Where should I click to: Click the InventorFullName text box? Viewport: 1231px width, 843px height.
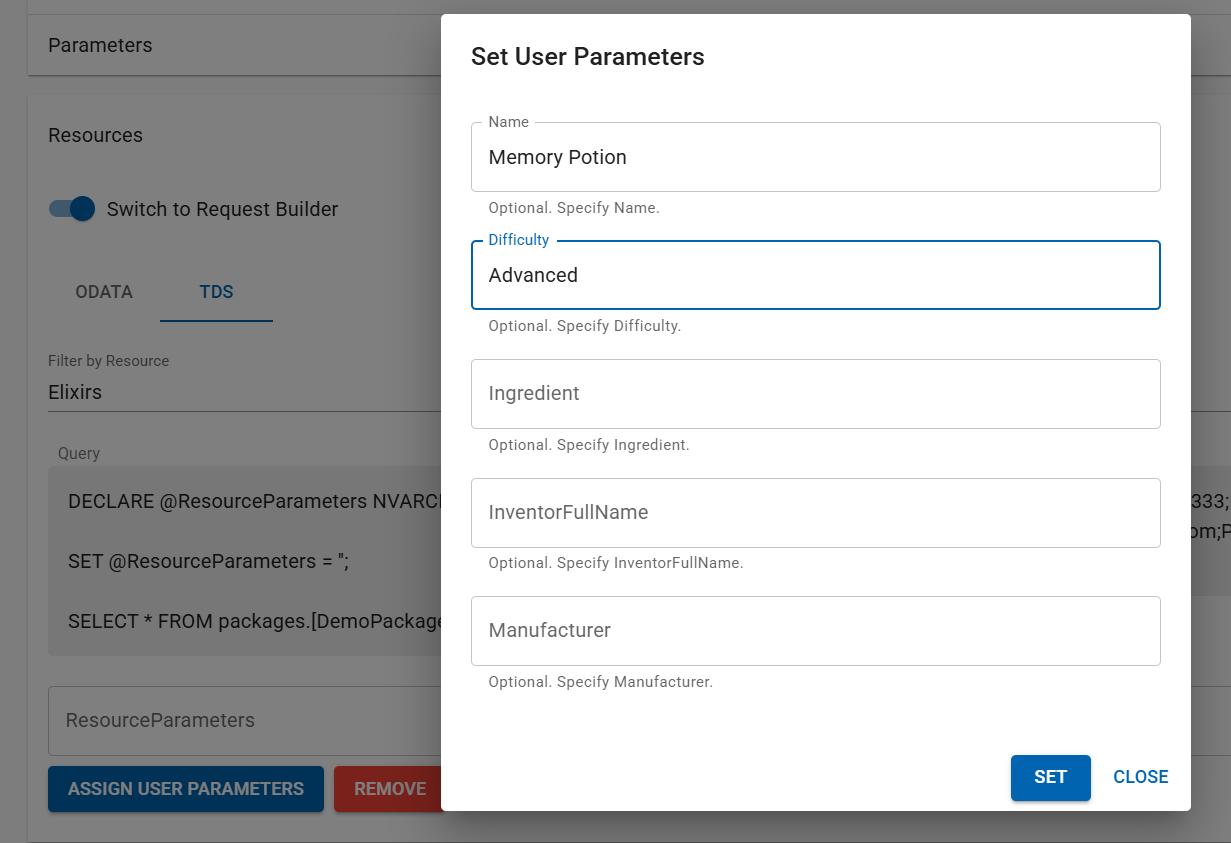pos(815,512)
